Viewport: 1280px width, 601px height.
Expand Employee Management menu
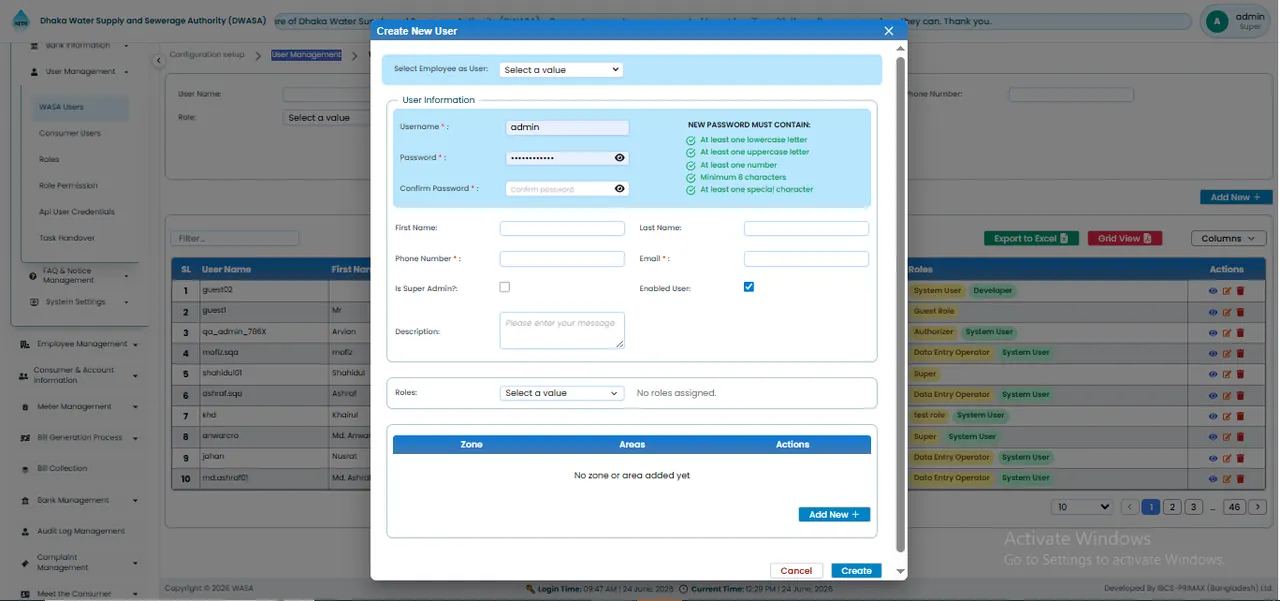point(79,344)
